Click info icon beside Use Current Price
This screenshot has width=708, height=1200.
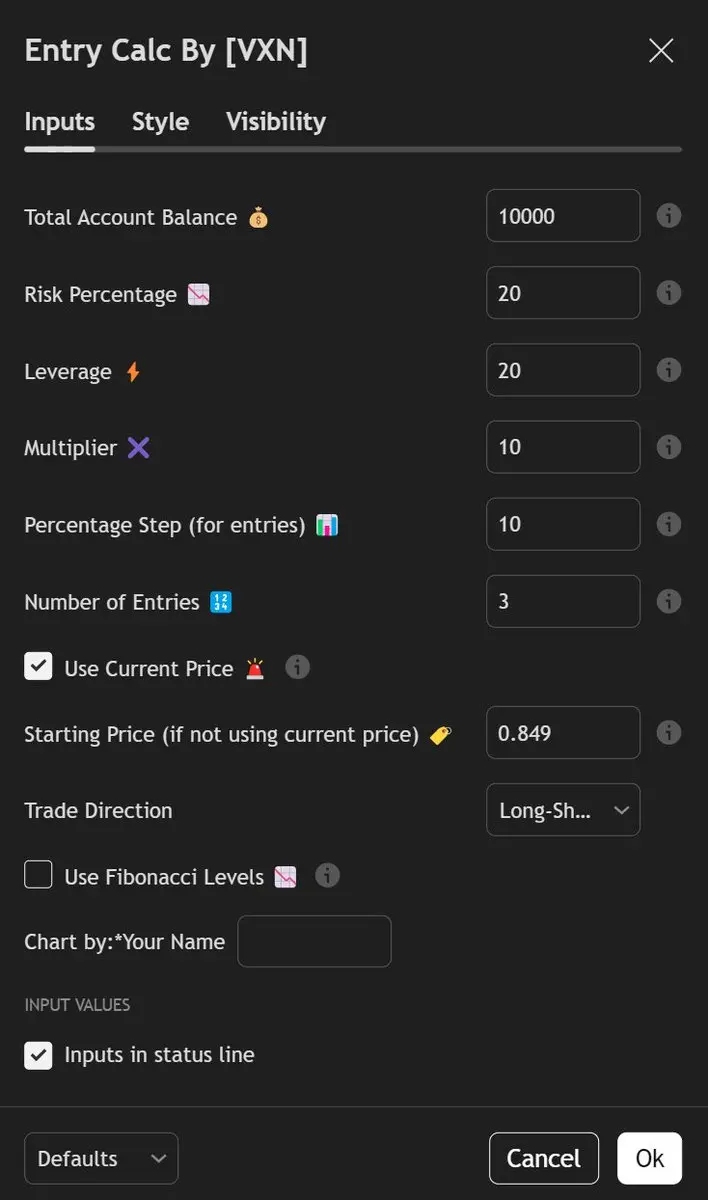coord(298,667)
